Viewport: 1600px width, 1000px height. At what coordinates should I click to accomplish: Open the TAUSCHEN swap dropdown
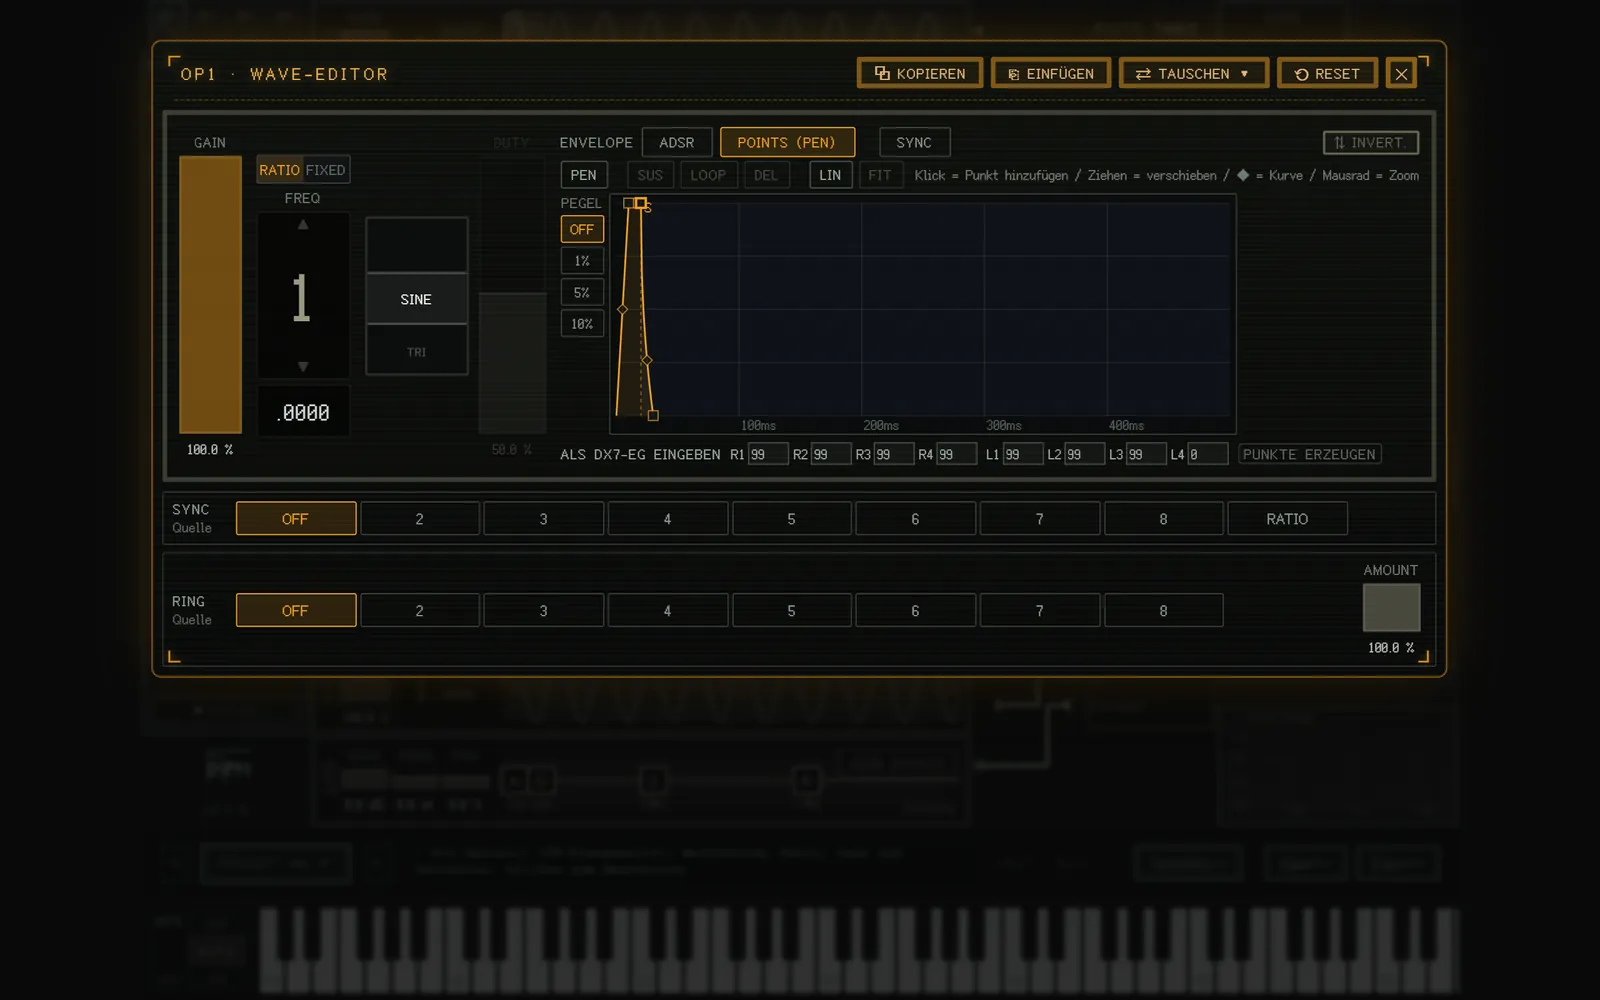1194,73
